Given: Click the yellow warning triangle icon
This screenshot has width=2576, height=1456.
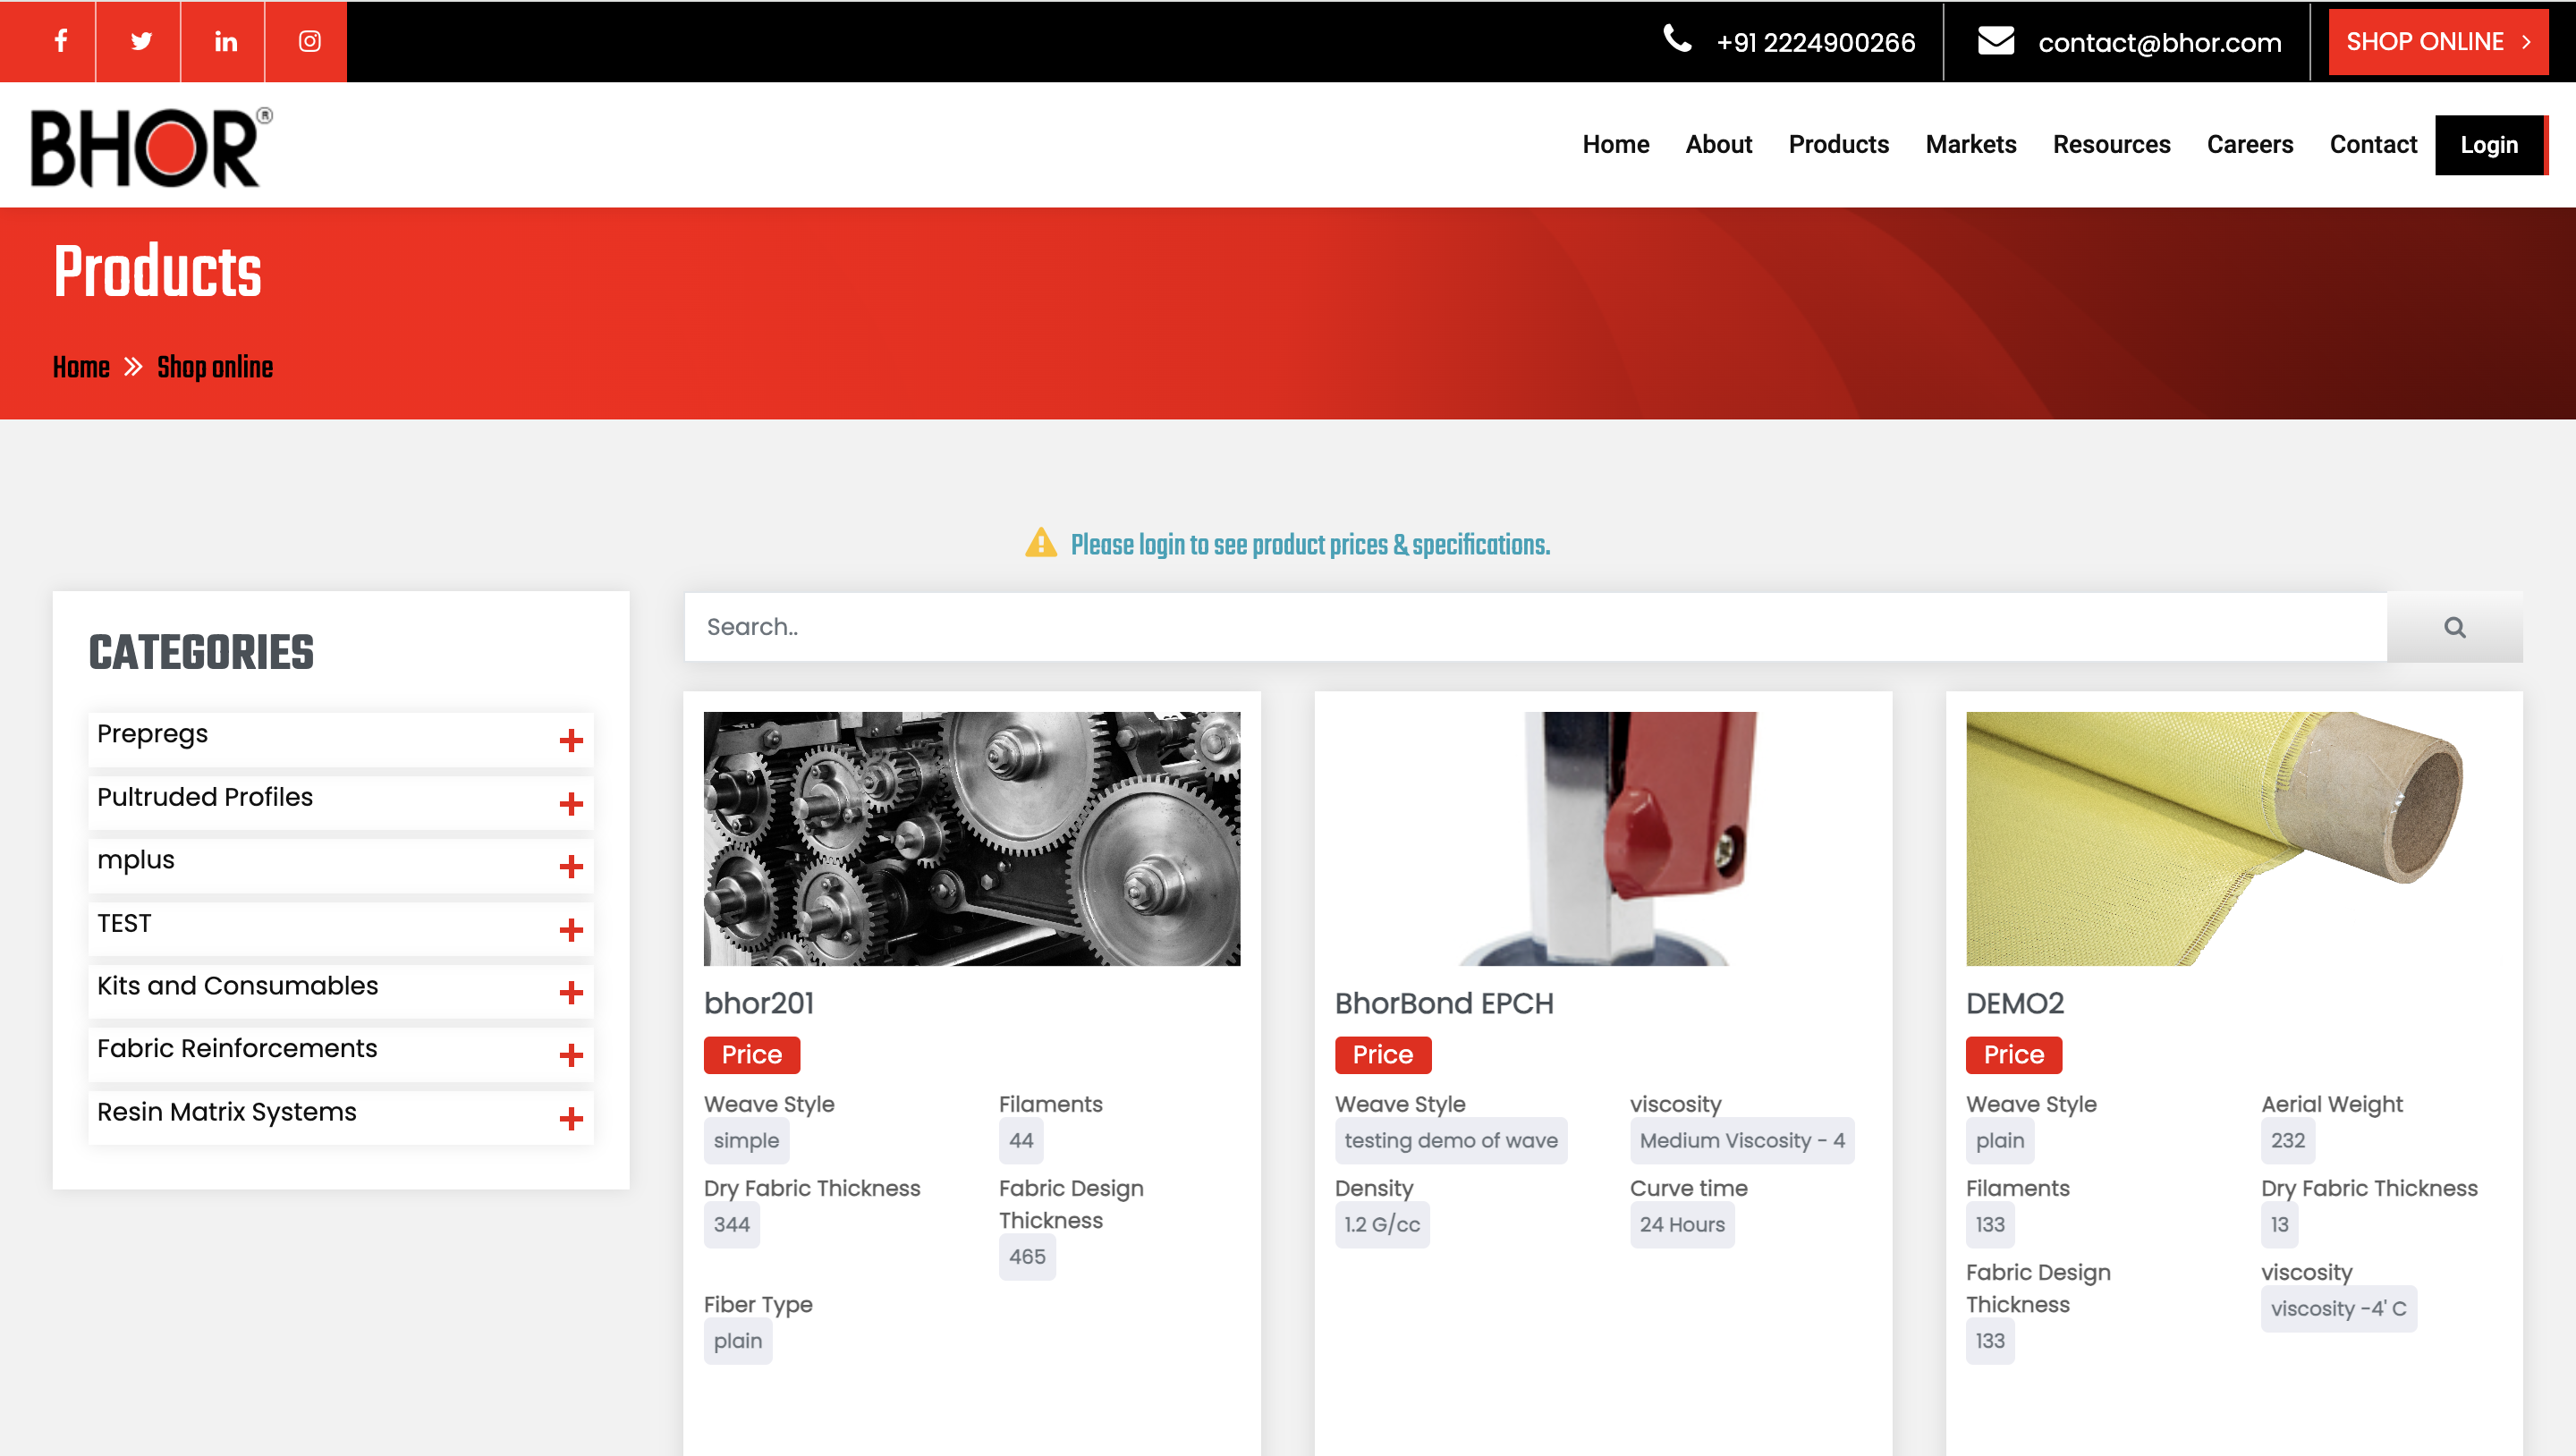Looking at the screenshot, I should (1041, 543).
